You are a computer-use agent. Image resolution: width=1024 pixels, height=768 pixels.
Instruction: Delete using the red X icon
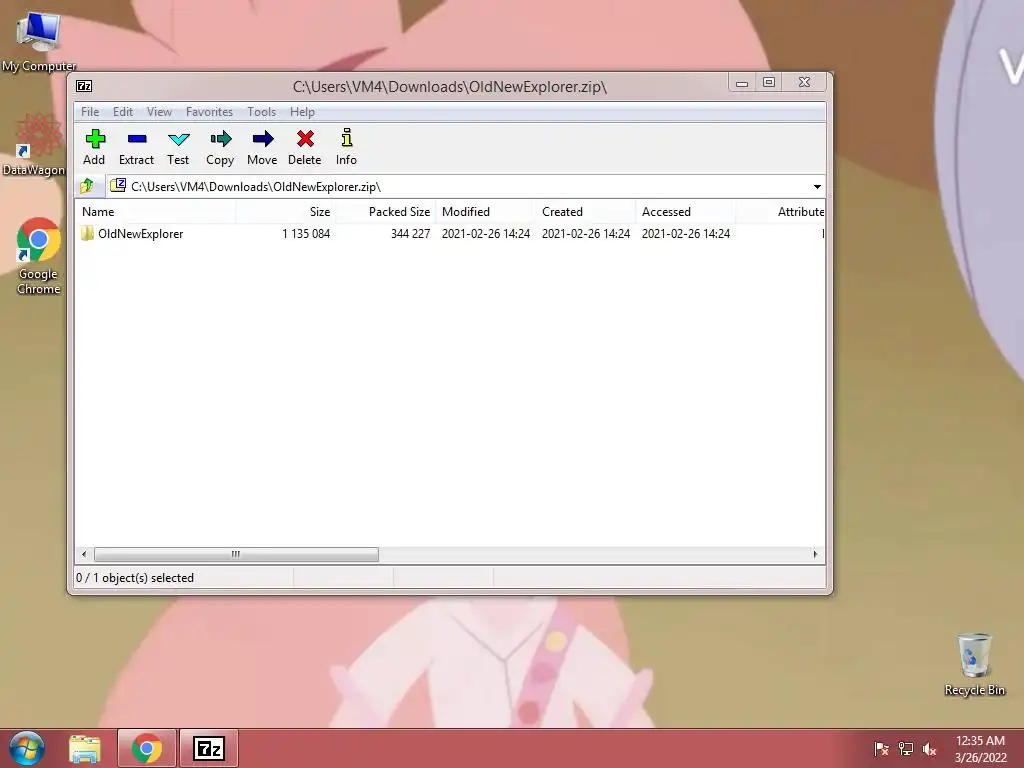coord(304,148)
